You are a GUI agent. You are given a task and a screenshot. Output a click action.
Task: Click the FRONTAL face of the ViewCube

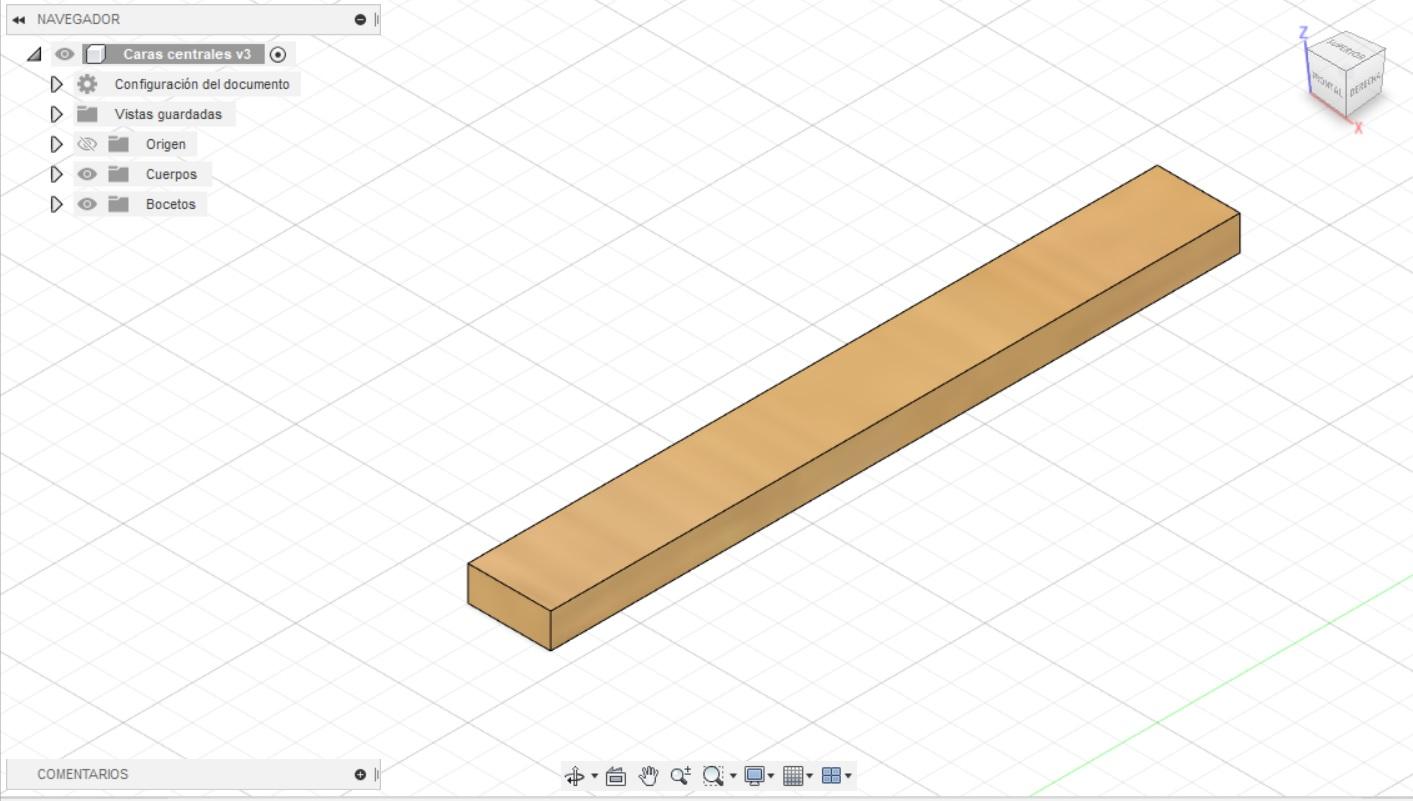click(1327, 83)
